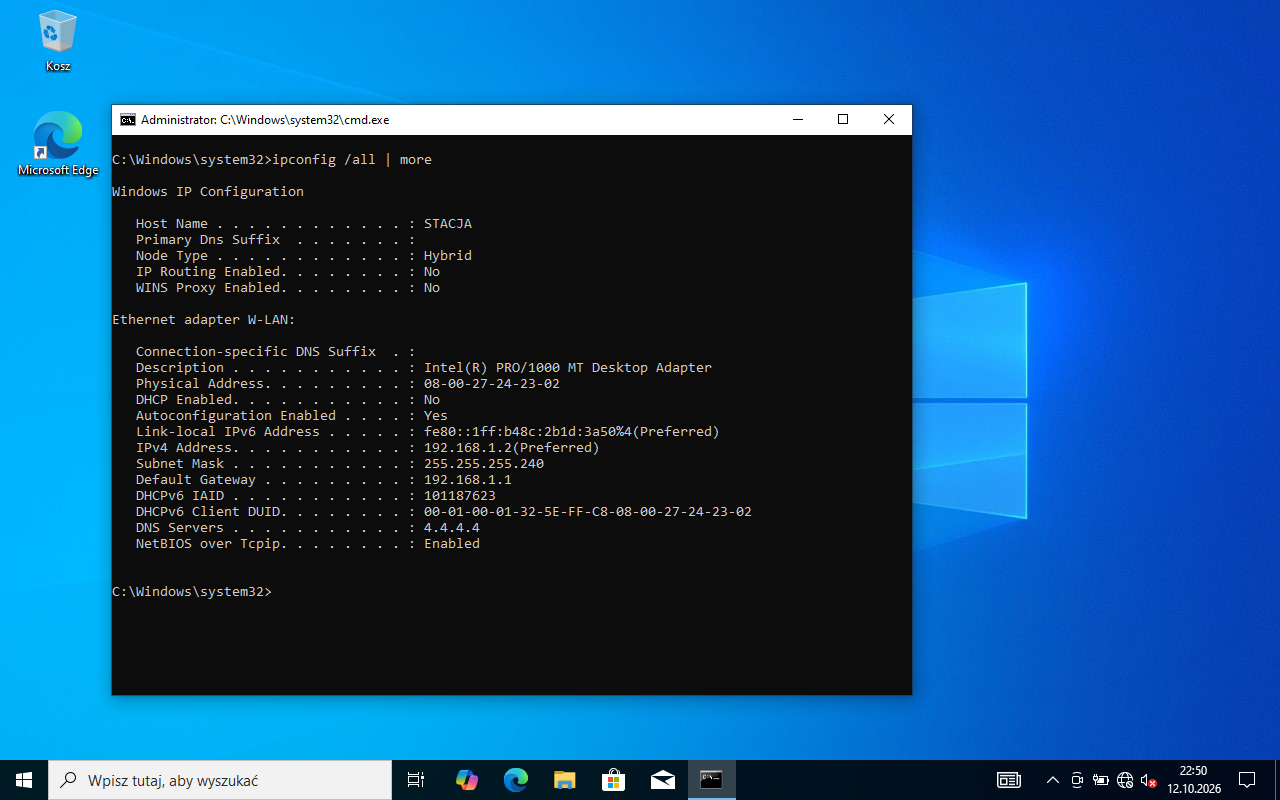Click the DHCPv6 IAID value 101187623

pos(460,496)
